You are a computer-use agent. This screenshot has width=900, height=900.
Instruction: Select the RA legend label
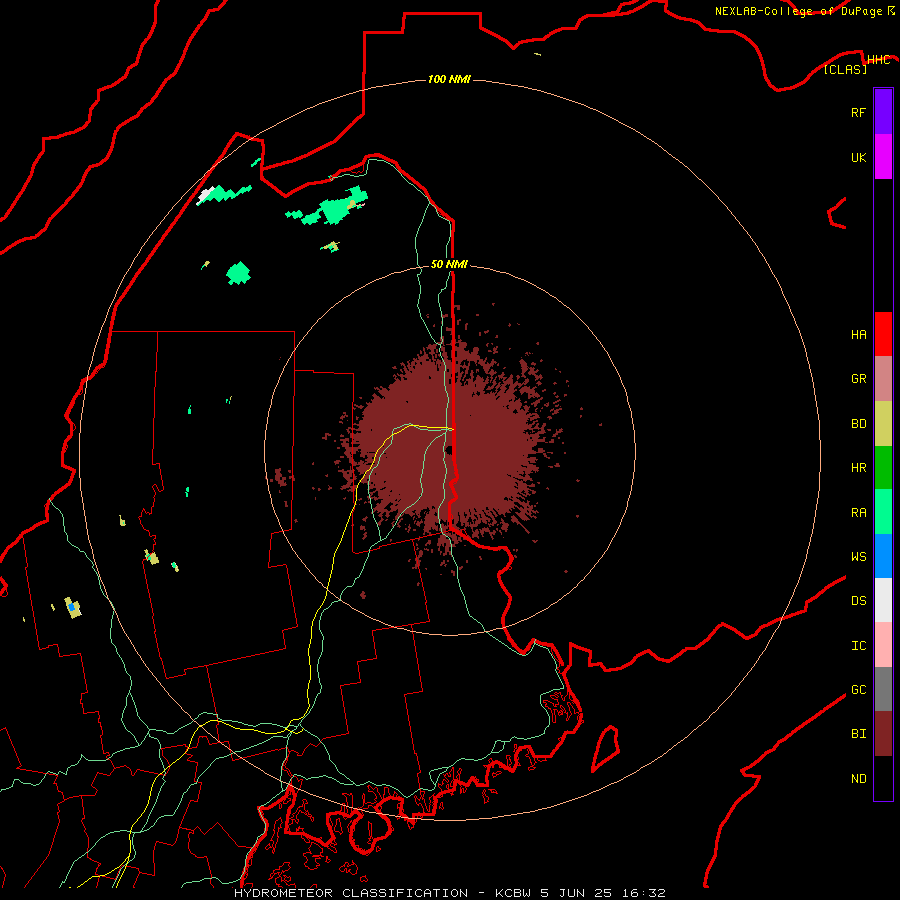coord(858,512)
